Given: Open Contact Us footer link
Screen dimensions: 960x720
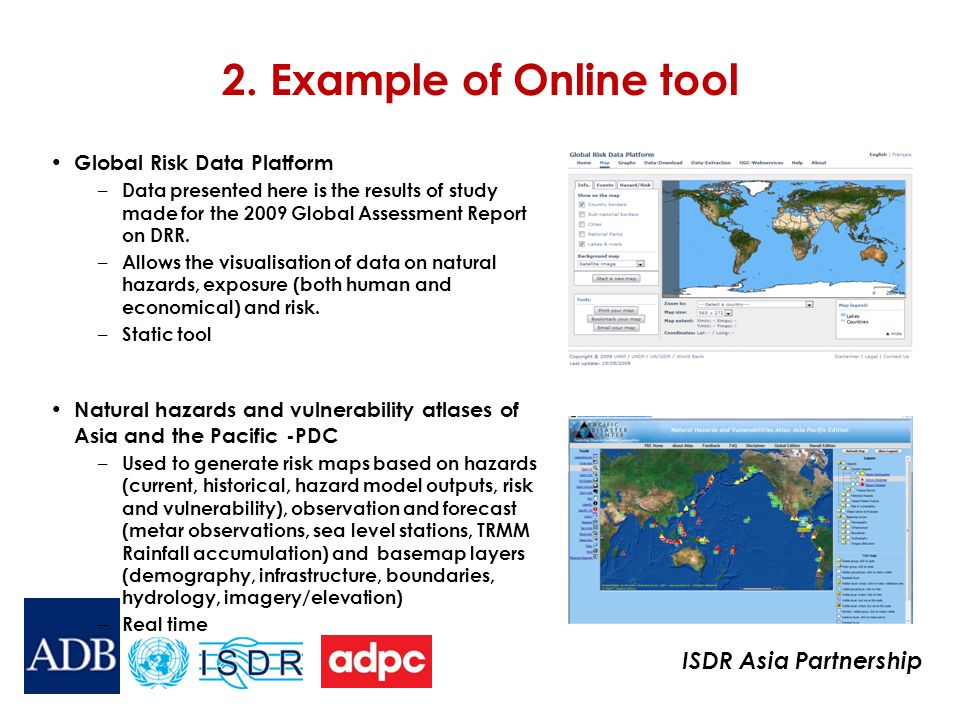Looking at the screenshot, I should (896, 356).
